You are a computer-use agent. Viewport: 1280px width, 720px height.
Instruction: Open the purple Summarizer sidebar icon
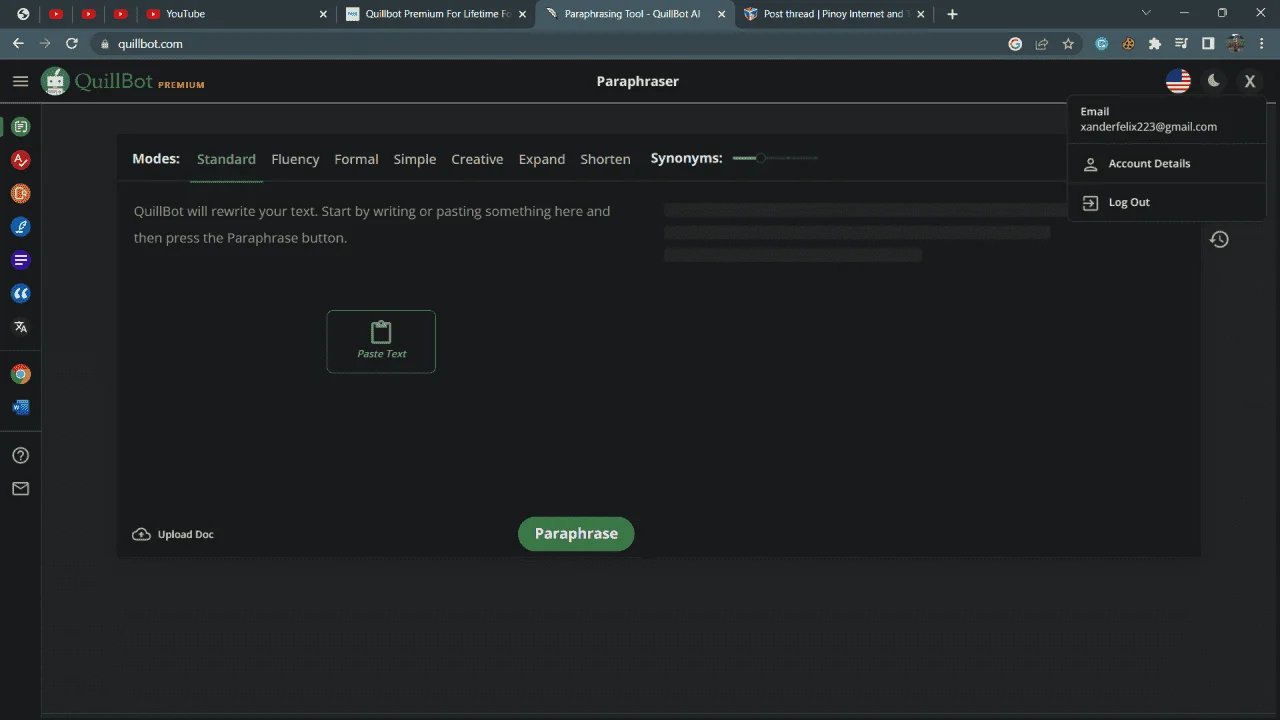tap(20, 260)
